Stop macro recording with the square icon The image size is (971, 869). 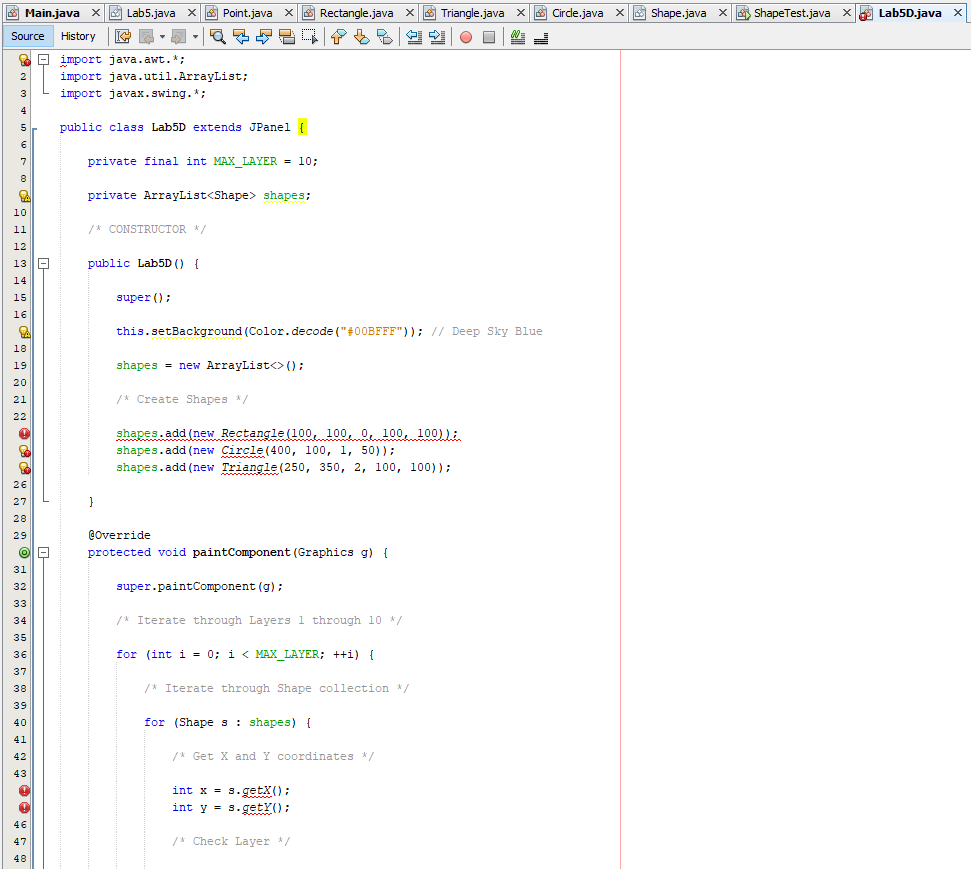[490, 36]
